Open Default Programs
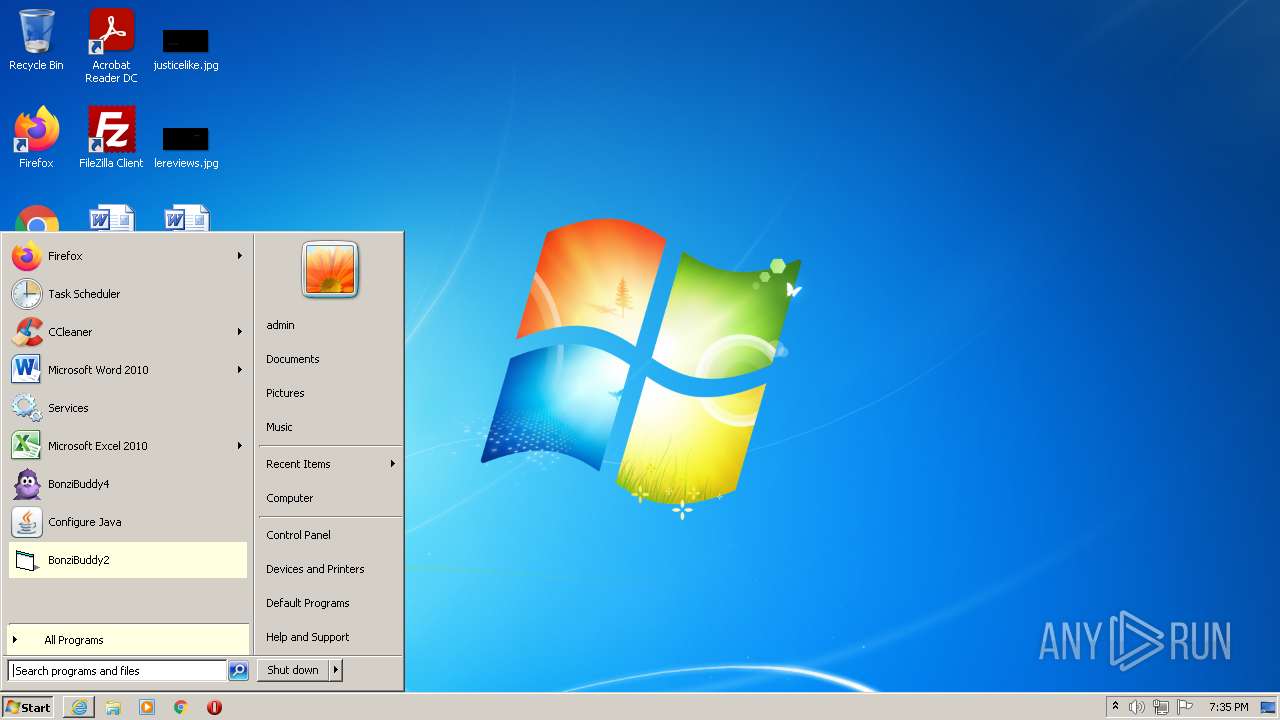The image size is (1280, 720). tap(330, 603)
